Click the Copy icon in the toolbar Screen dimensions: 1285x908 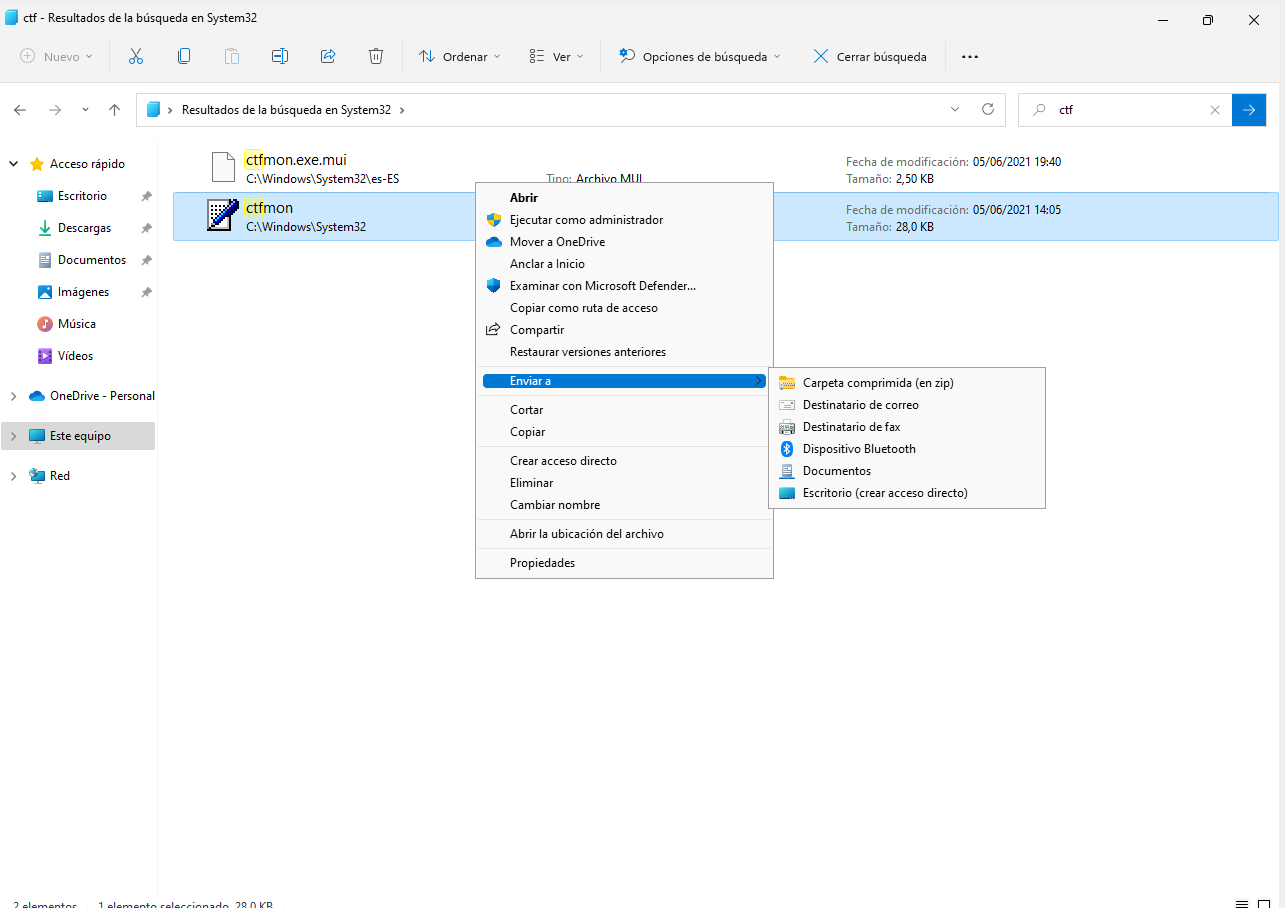pyautogui.click(x=184, y=56)
